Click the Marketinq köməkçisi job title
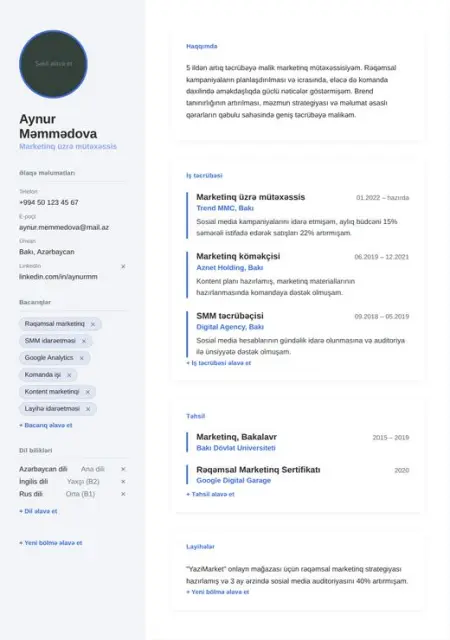This screenshot has height=640, width=450. pos(238,256)
